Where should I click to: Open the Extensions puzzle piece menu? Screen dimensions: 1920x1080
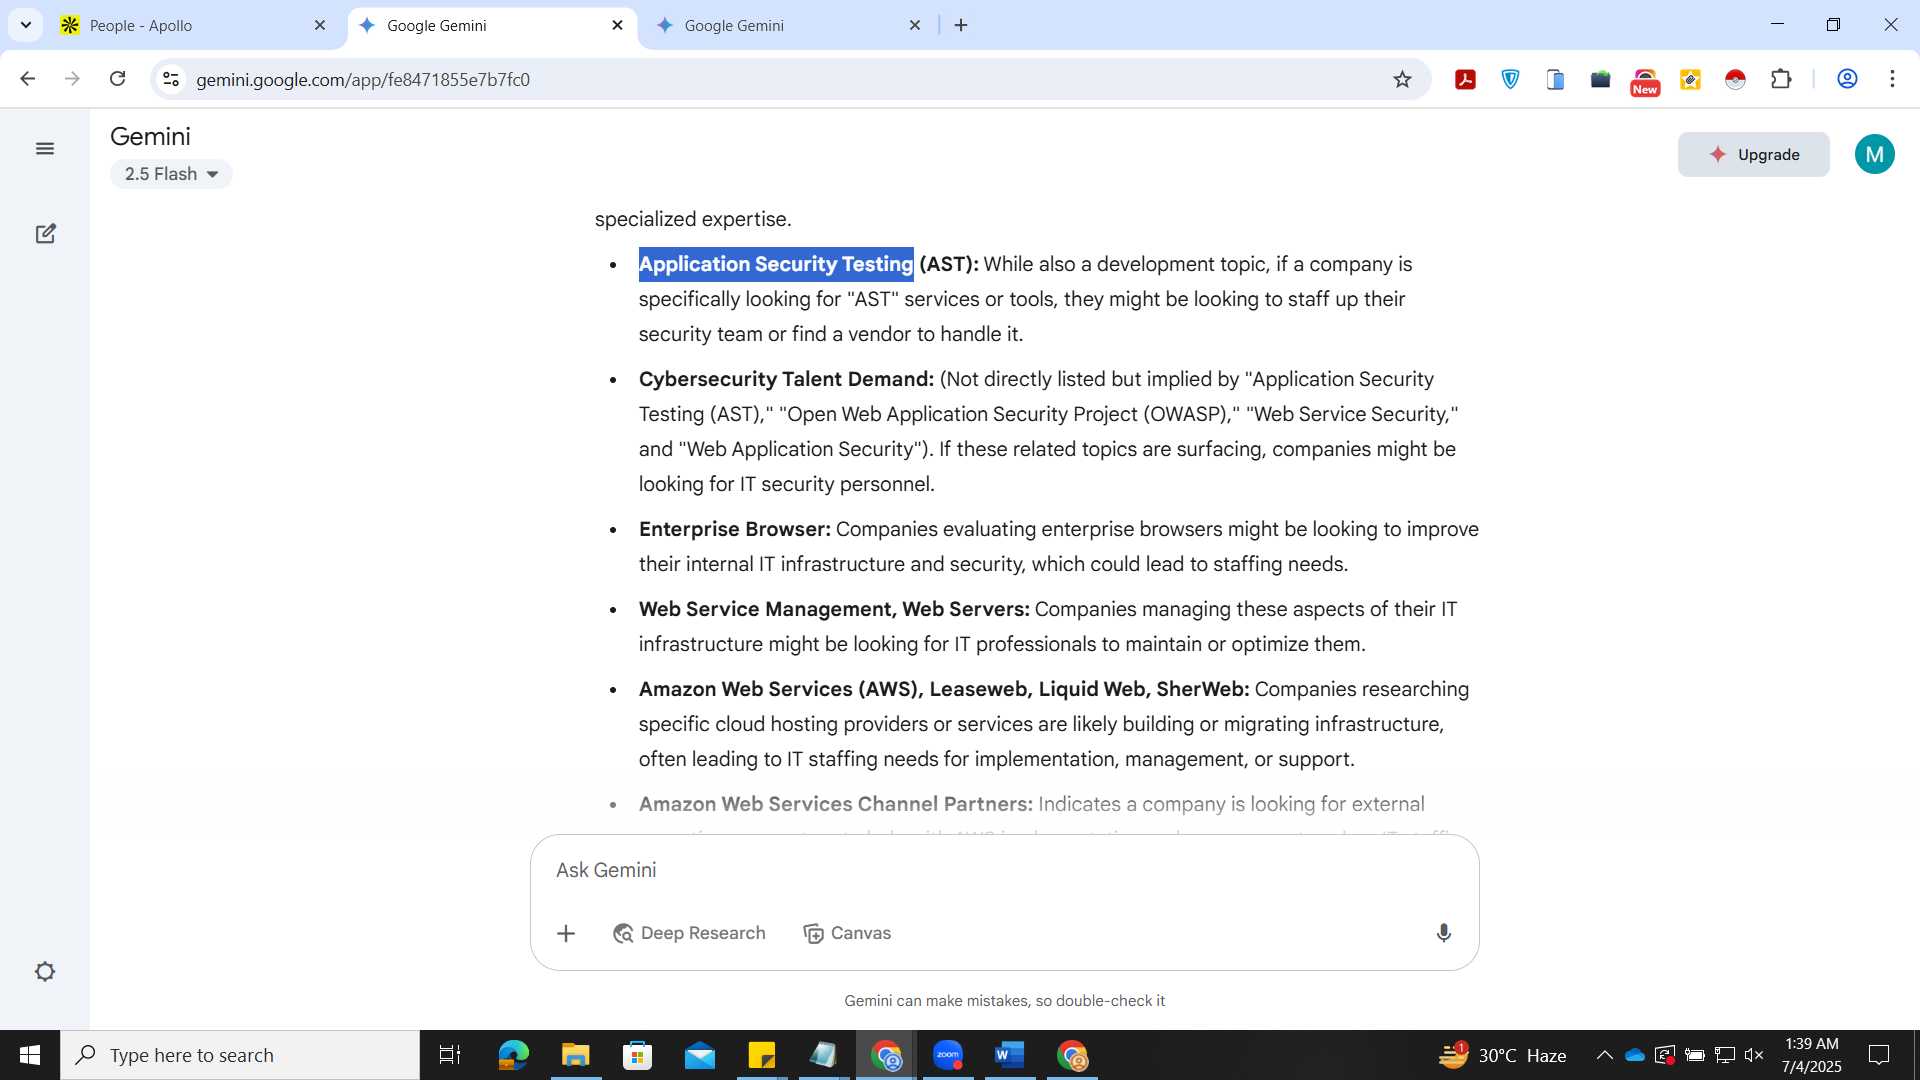tap(1781, 79)
